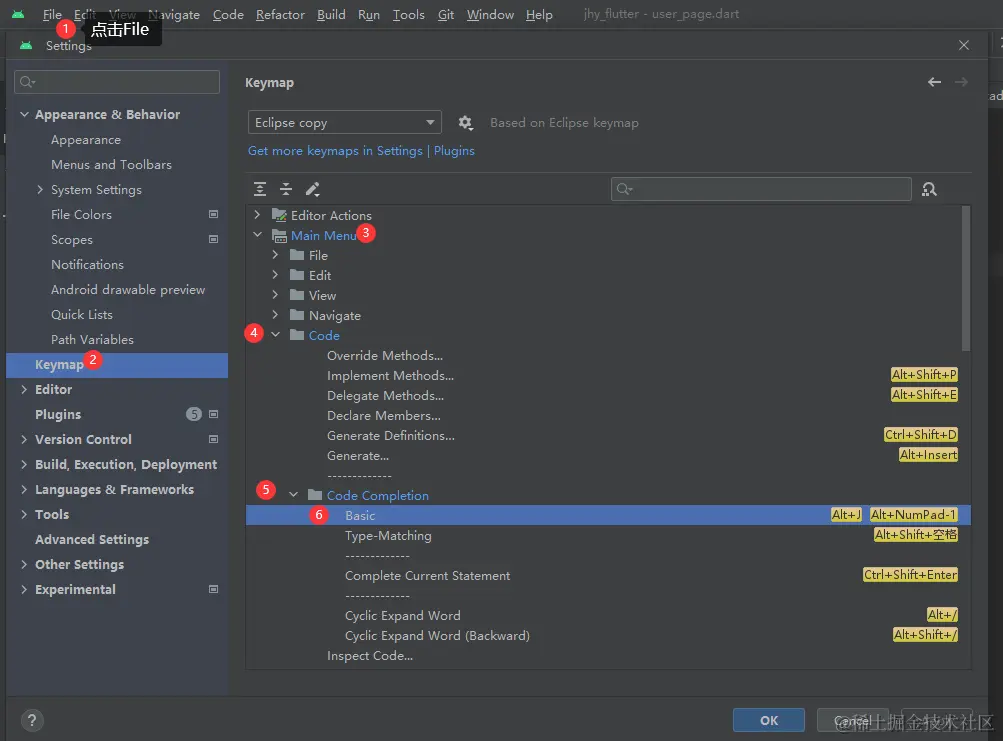
Task: Open the Tools menu
Action: coord(408,14)
